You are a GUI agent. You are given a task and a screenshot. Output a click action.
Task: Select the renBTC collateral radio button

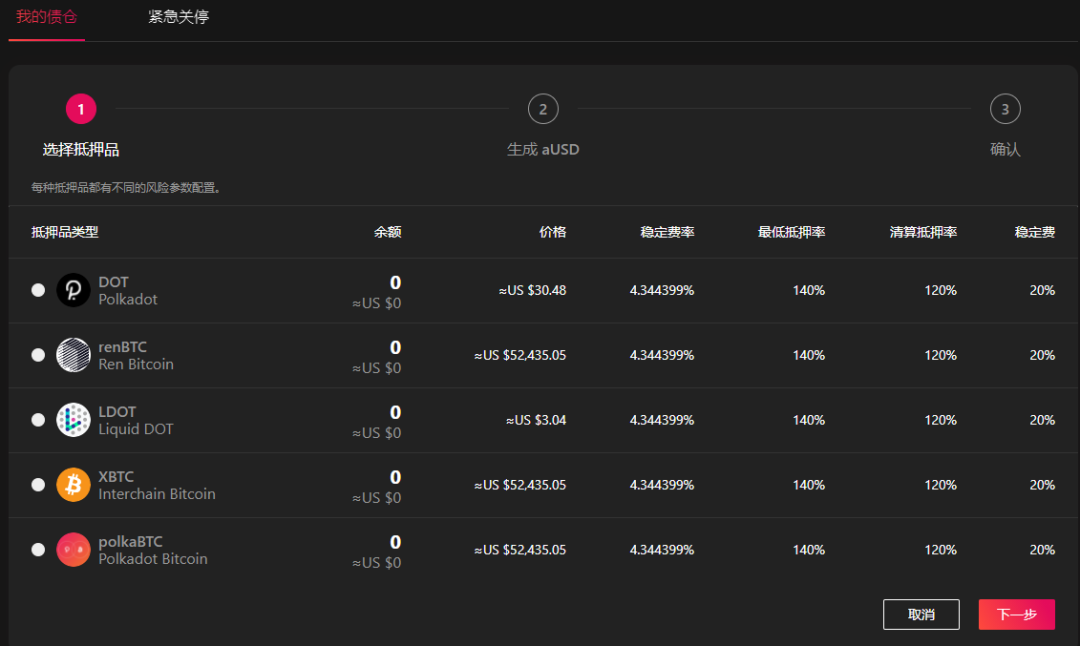pyautogui.click(x=38, y=355)
